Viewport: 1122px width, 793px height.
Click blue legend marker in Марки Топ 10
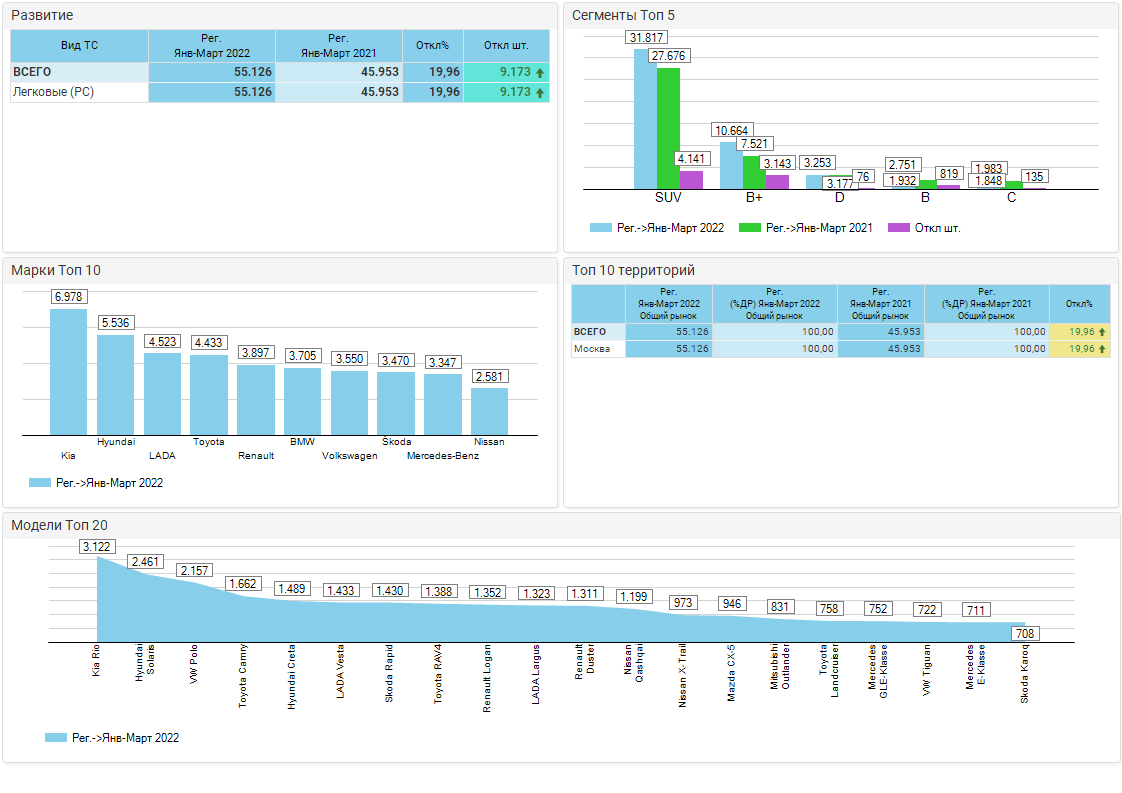(40, 483)
